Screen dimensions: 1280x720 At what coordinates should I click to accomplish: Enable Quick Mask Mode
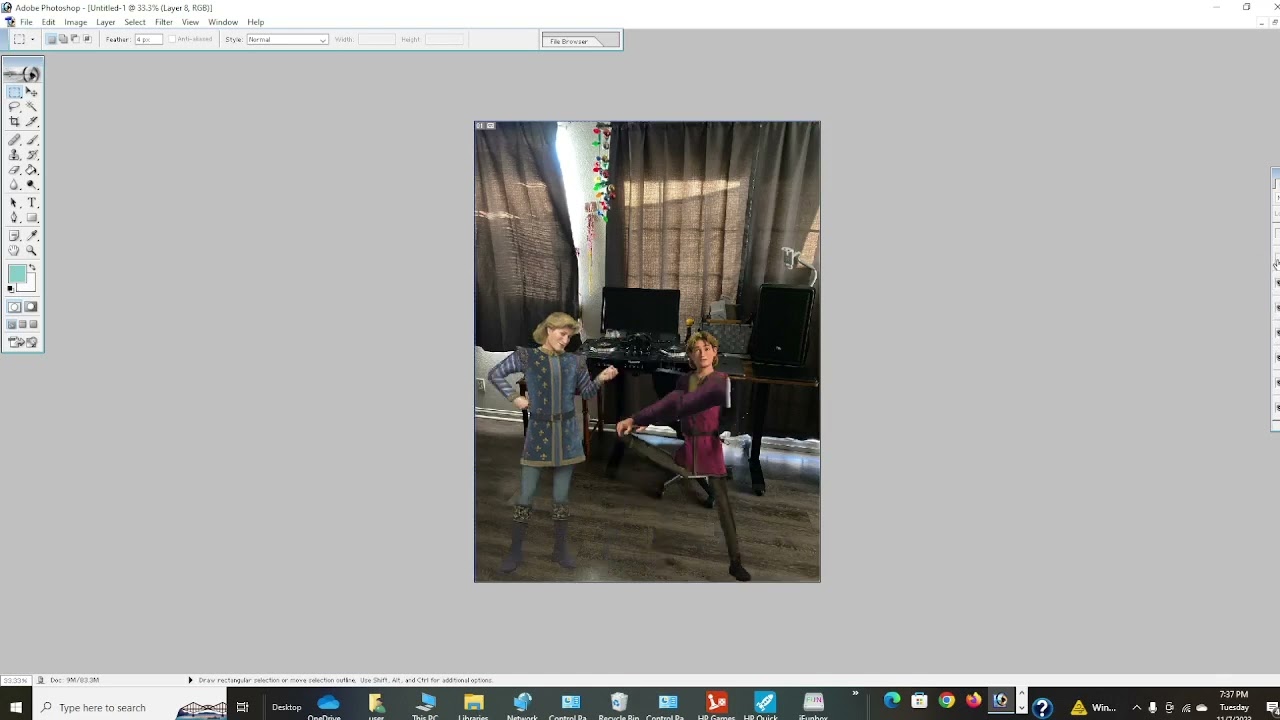[x=31, y=306]
